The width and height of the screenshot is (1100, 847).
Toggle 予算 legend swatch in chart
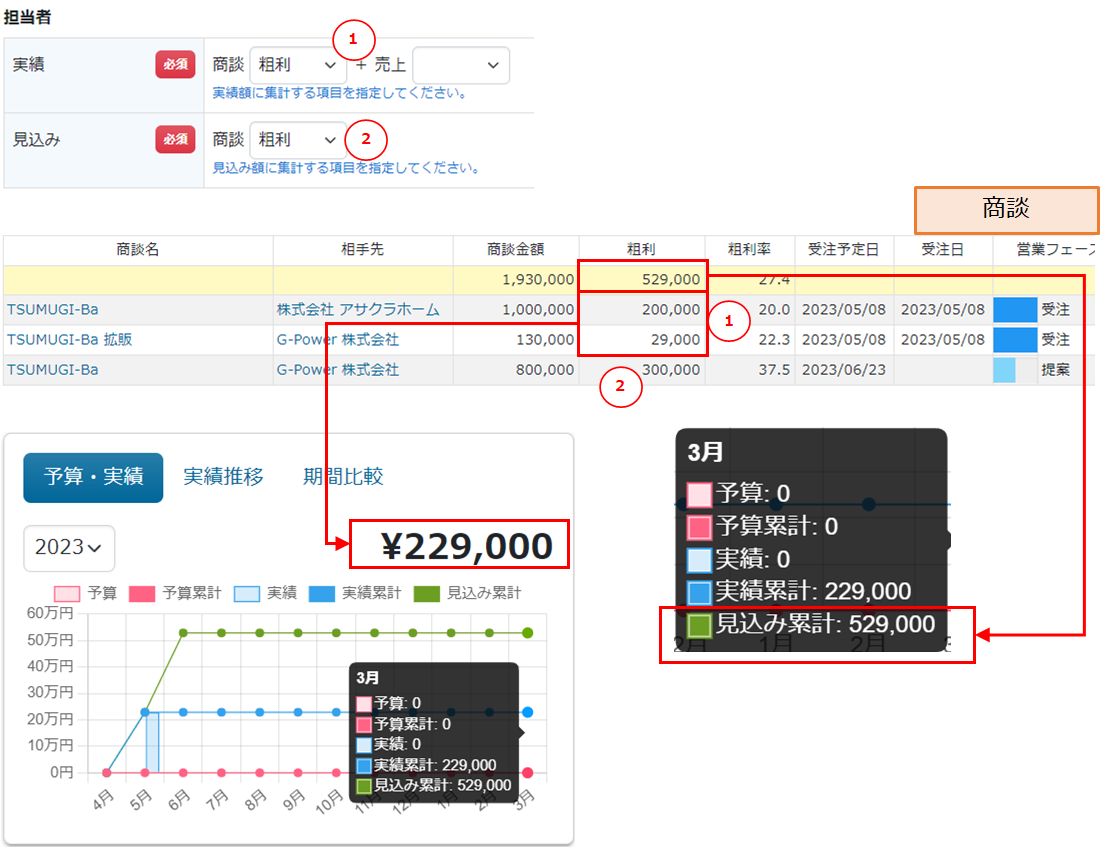click(67, 594)
